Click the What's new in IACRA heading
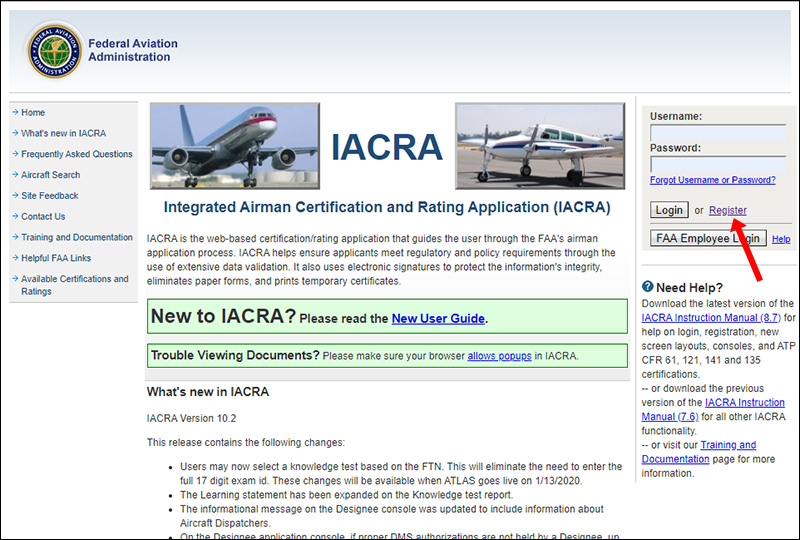 208,392
